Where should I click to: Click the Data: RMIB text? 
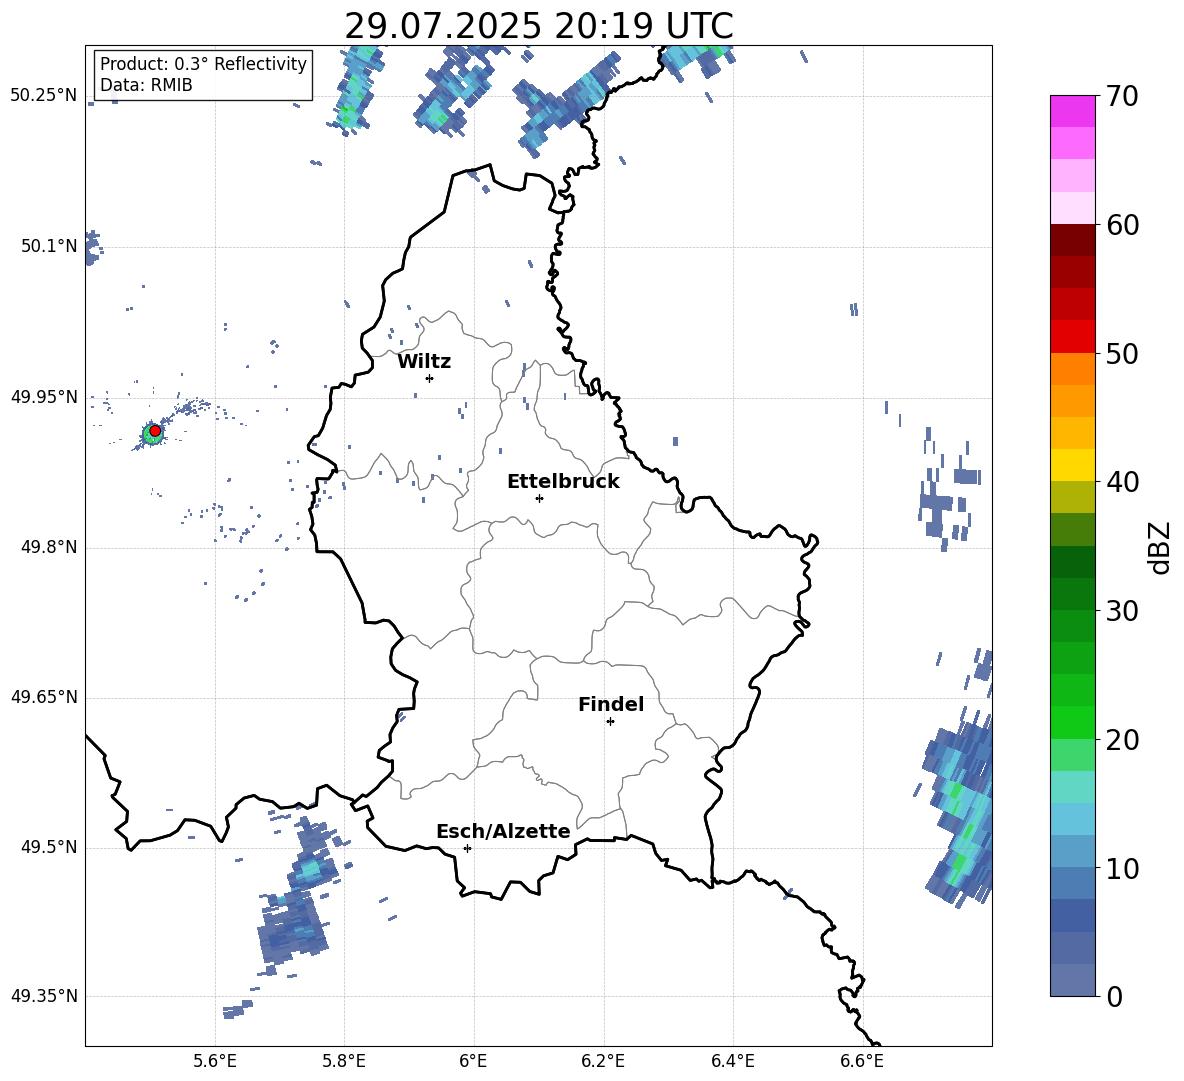point(146,85)
